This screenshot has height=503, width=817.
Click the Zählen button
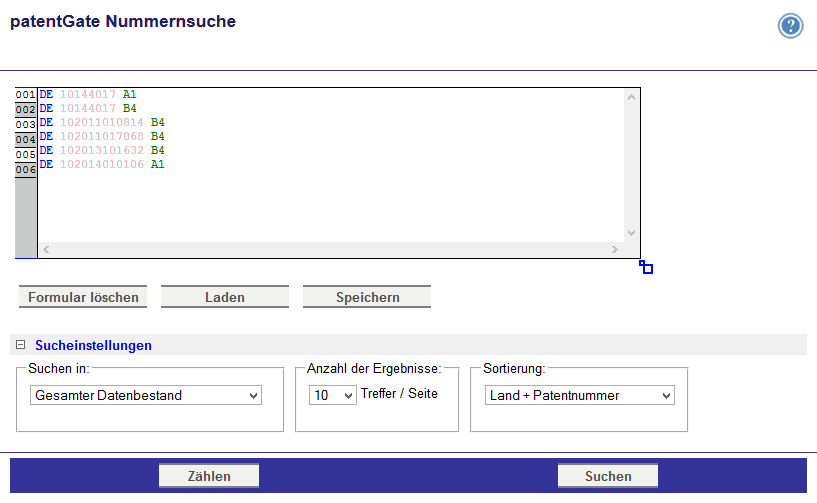pos(209,475)
